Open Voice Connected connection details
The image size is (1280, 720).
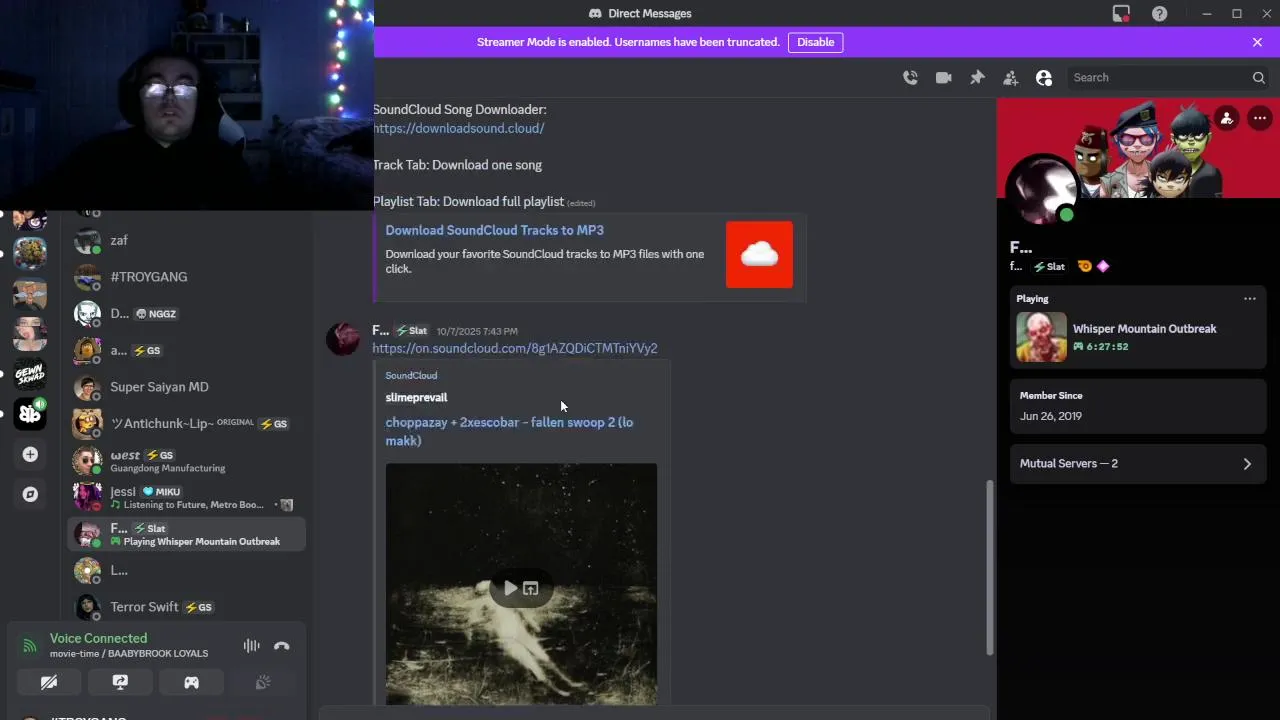98,638
